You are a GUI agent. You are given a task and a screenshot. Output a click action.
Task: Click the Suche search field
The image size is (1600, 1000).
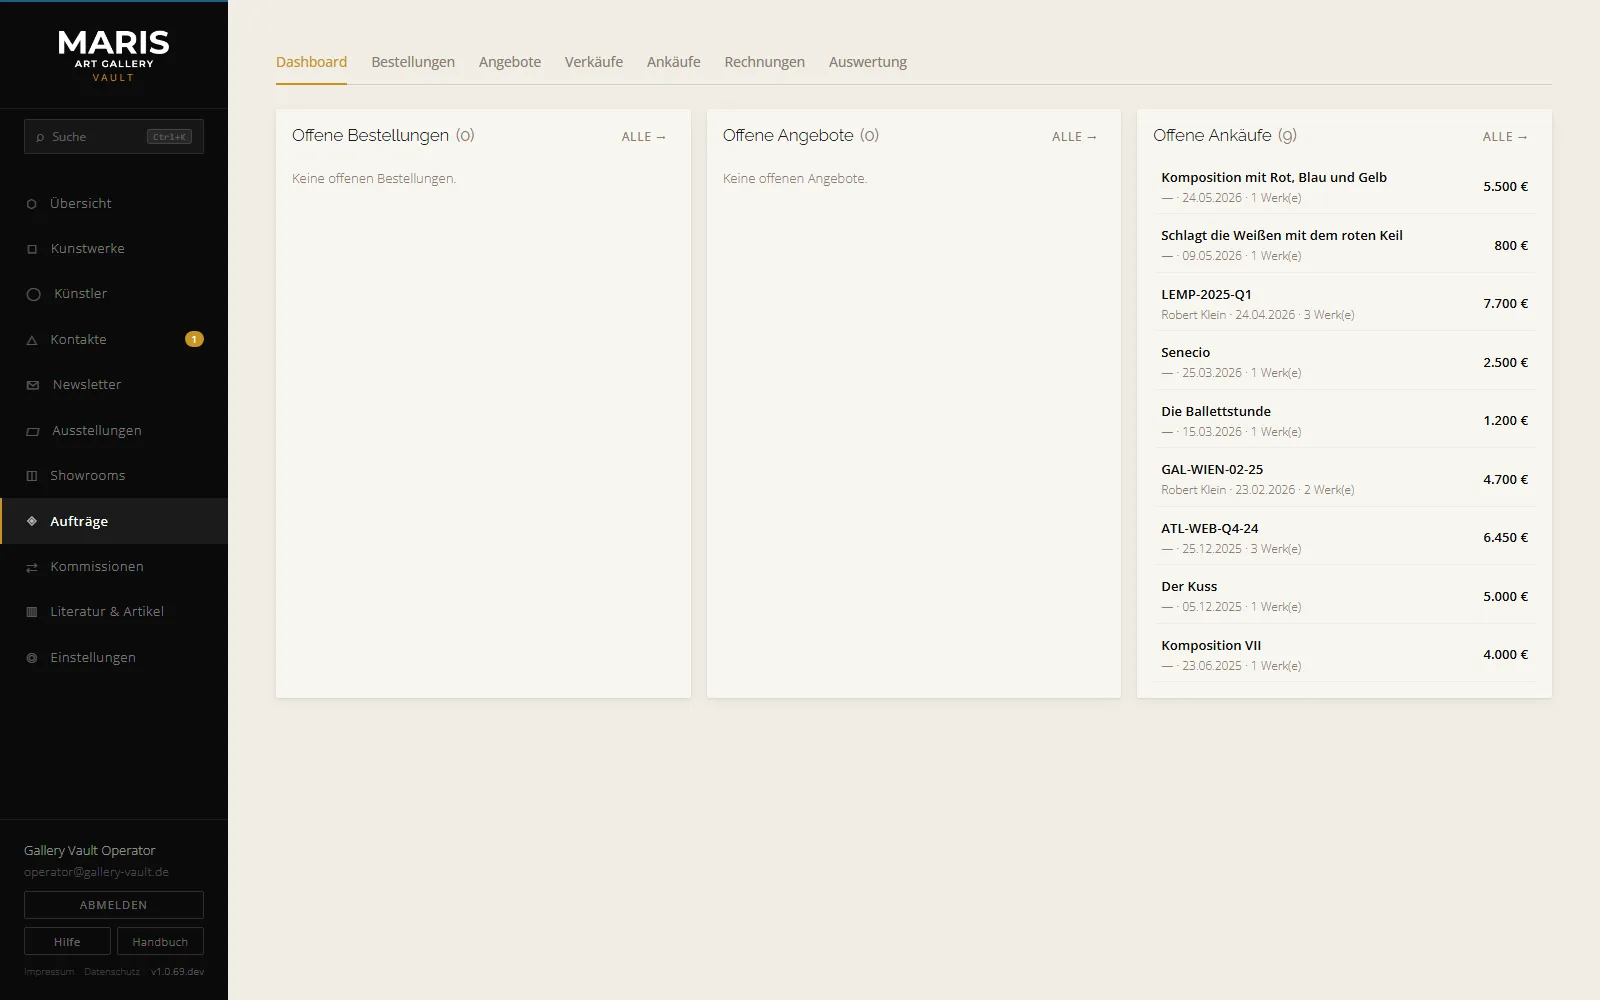pos(114,137)
